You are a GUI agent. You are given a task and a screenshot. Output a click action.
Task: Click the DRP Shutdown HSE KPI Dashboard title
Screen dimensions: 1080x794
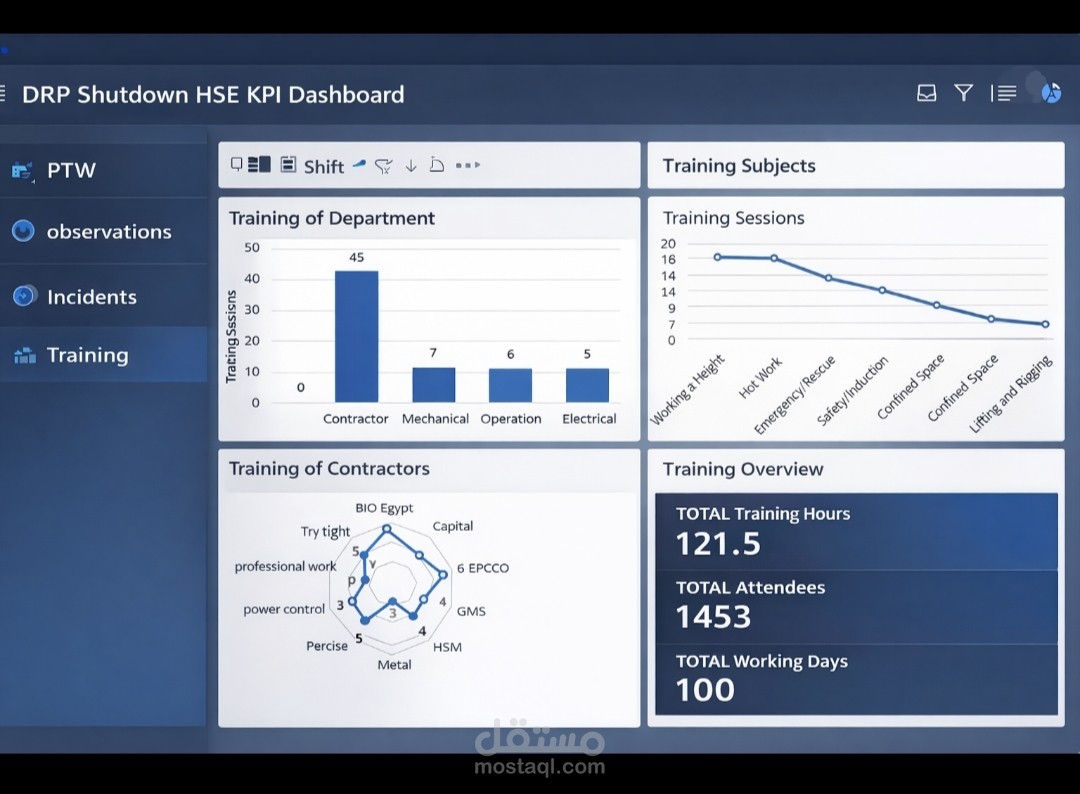tap(213, 94)
